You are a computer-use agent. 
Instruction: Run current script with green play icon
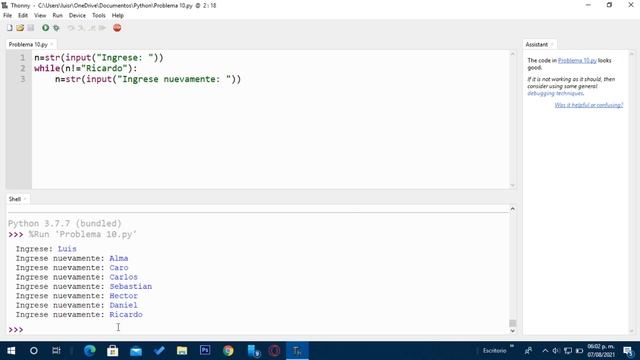(45, 28)
